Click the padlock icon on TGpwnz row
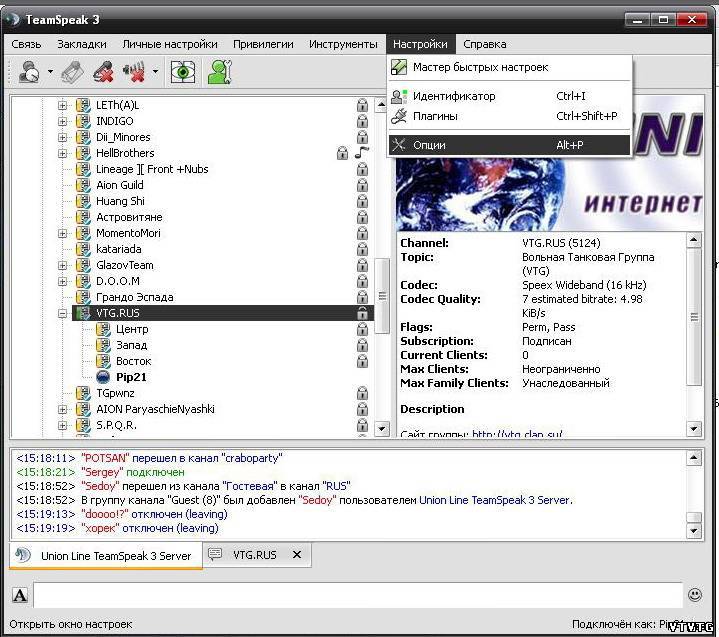 click(x=362, y=393)
